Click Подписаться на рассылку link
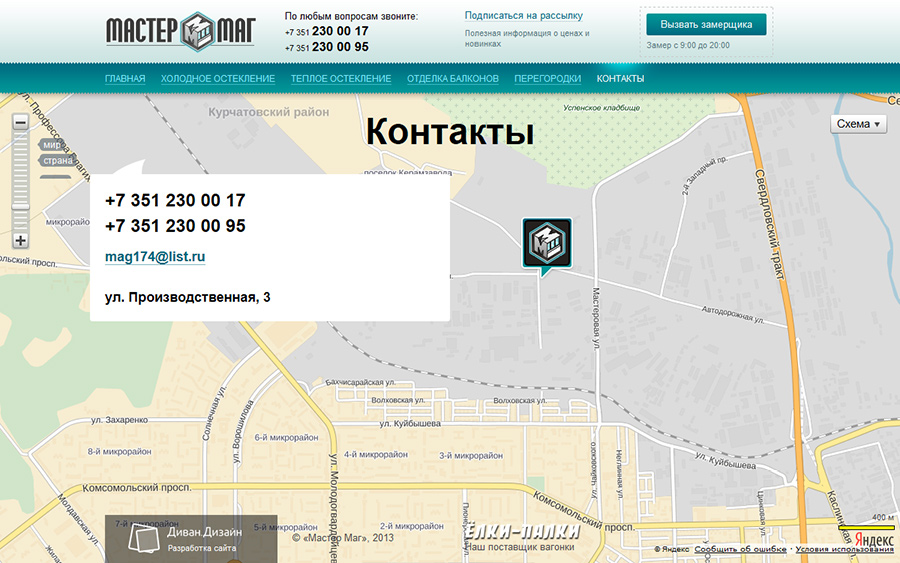Viewport: 900px width, 563px height. coord(523,16)
